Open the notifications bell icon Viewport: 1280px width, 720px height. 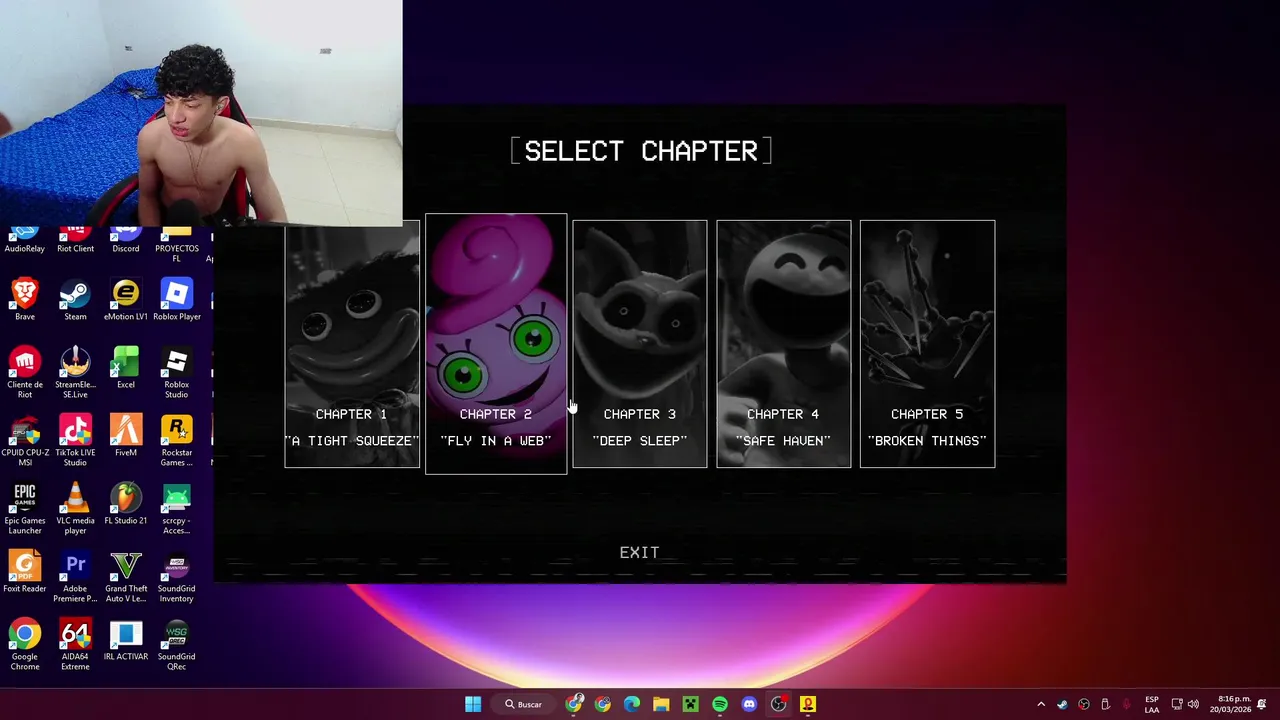1263,704
